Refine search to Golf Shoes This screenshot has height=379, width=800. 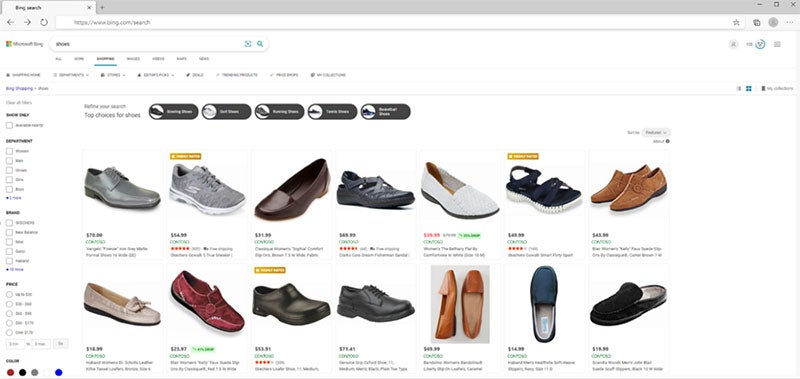pyautogui.click(x=227, y=112)
